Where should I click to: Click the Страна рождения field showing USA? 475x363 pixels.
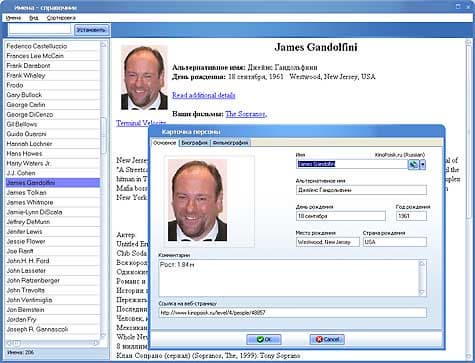click(395, 242)
